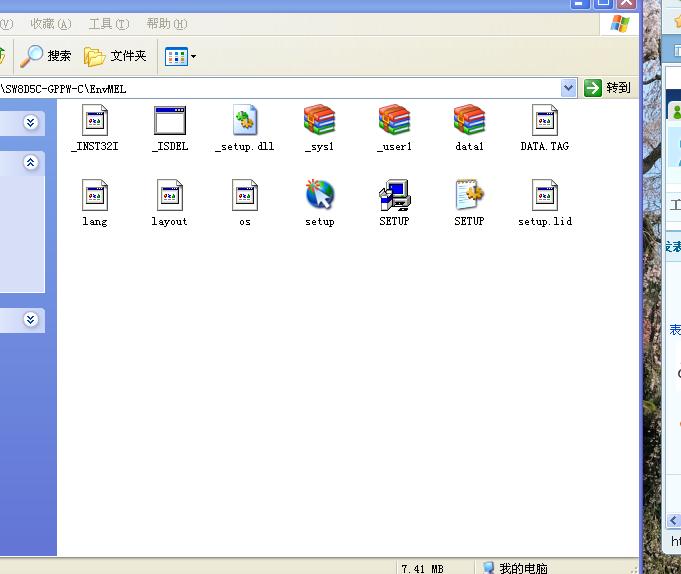The width and height of the screenshot is (681, 574).
Task: Collapse the top task pane section
Action: (31, 162)
